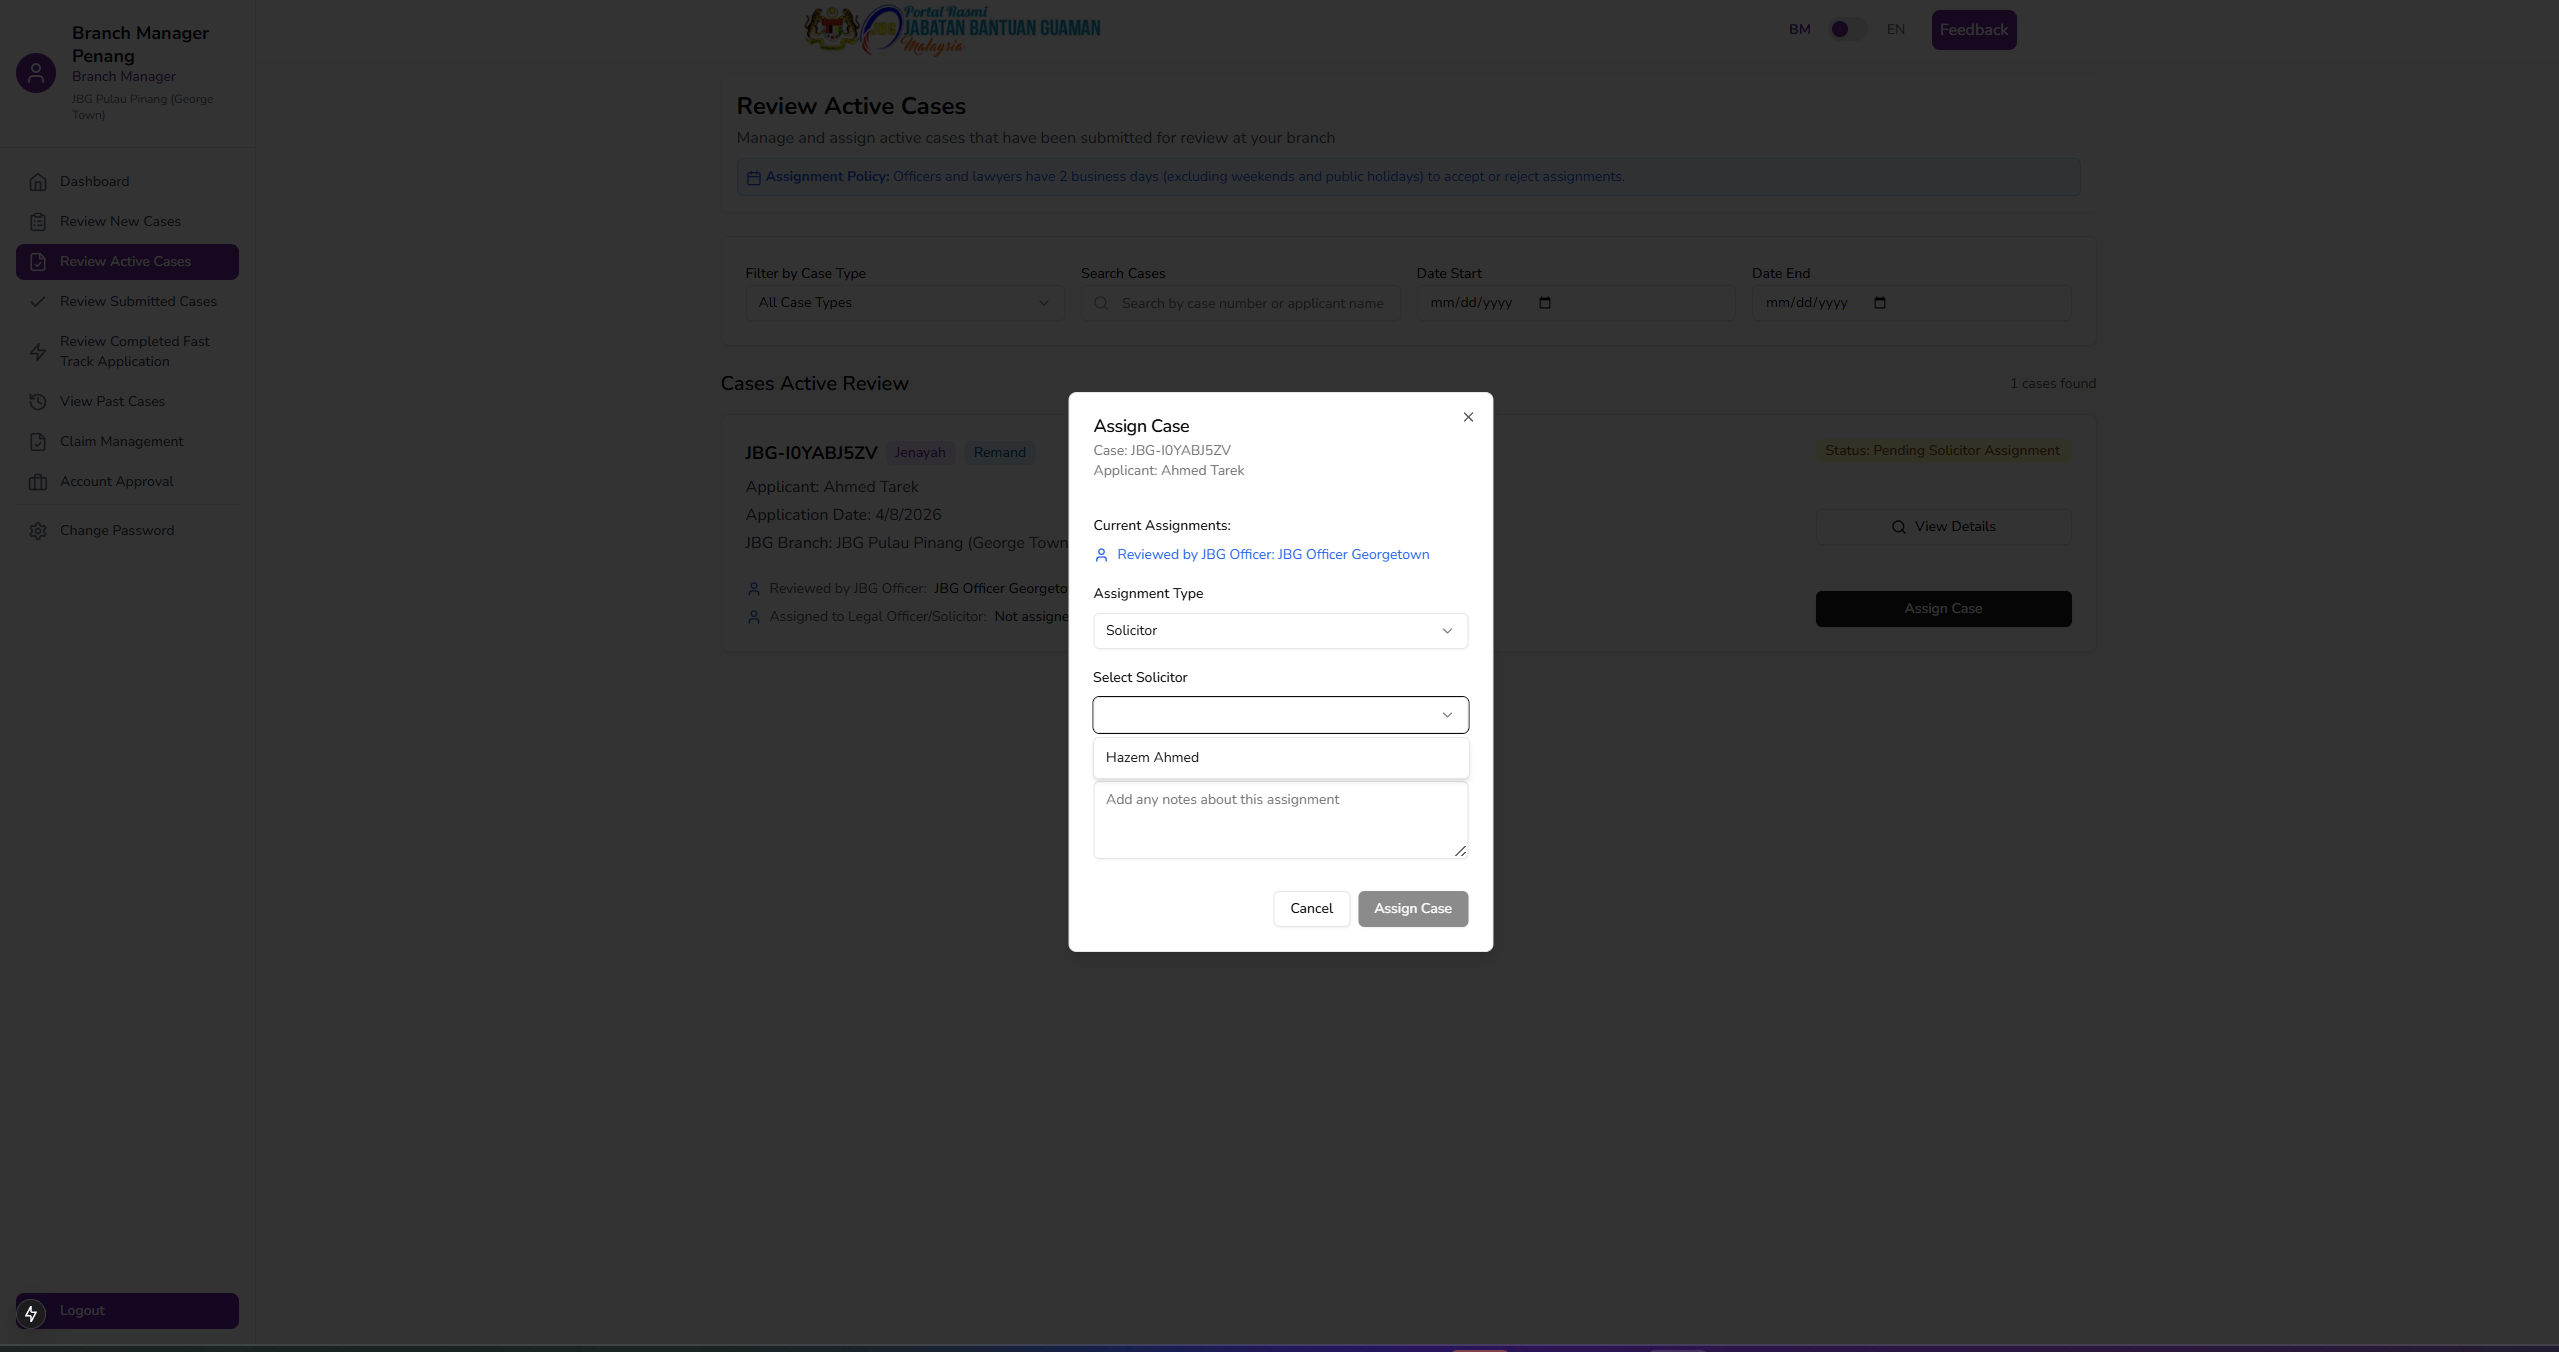Open the Date Start calendar picker
2559x1352 pixels.
1545,303
